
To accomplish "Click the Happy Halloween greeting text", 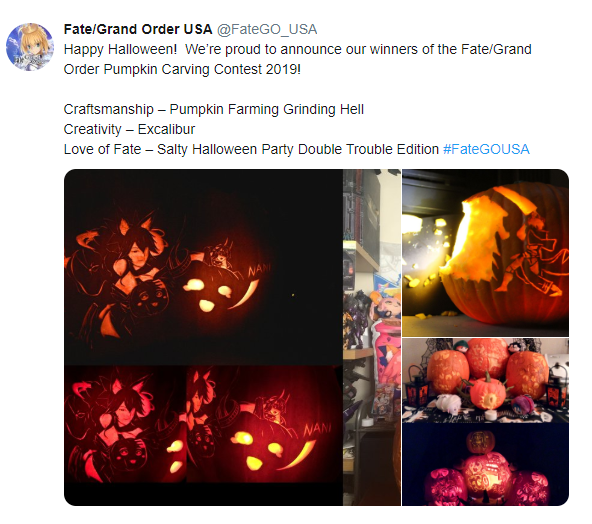I will (120, 49).
